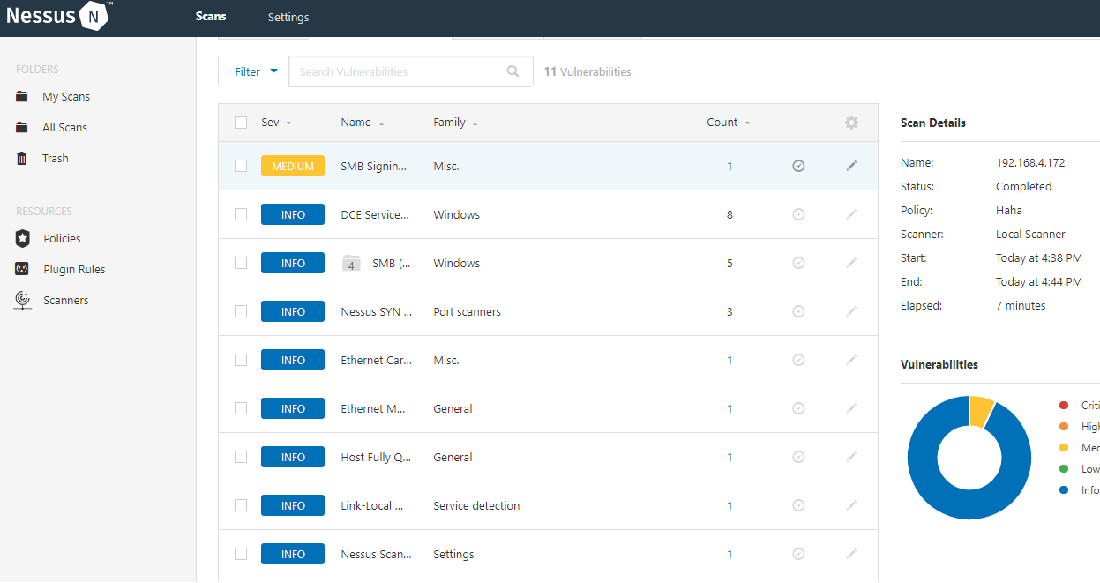This screenshot has width=1100, height=583.
Task: Click the green Low legend dot
Action: point(1064,469)
